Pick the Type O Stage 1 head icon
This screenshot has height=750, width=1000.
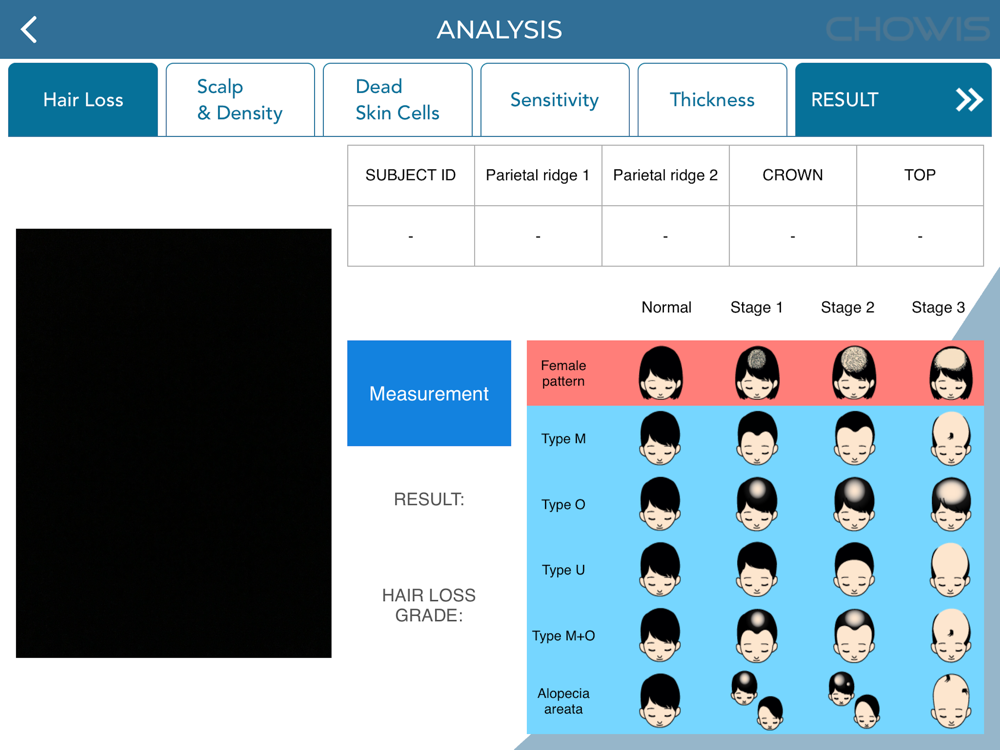coord(757,504)
